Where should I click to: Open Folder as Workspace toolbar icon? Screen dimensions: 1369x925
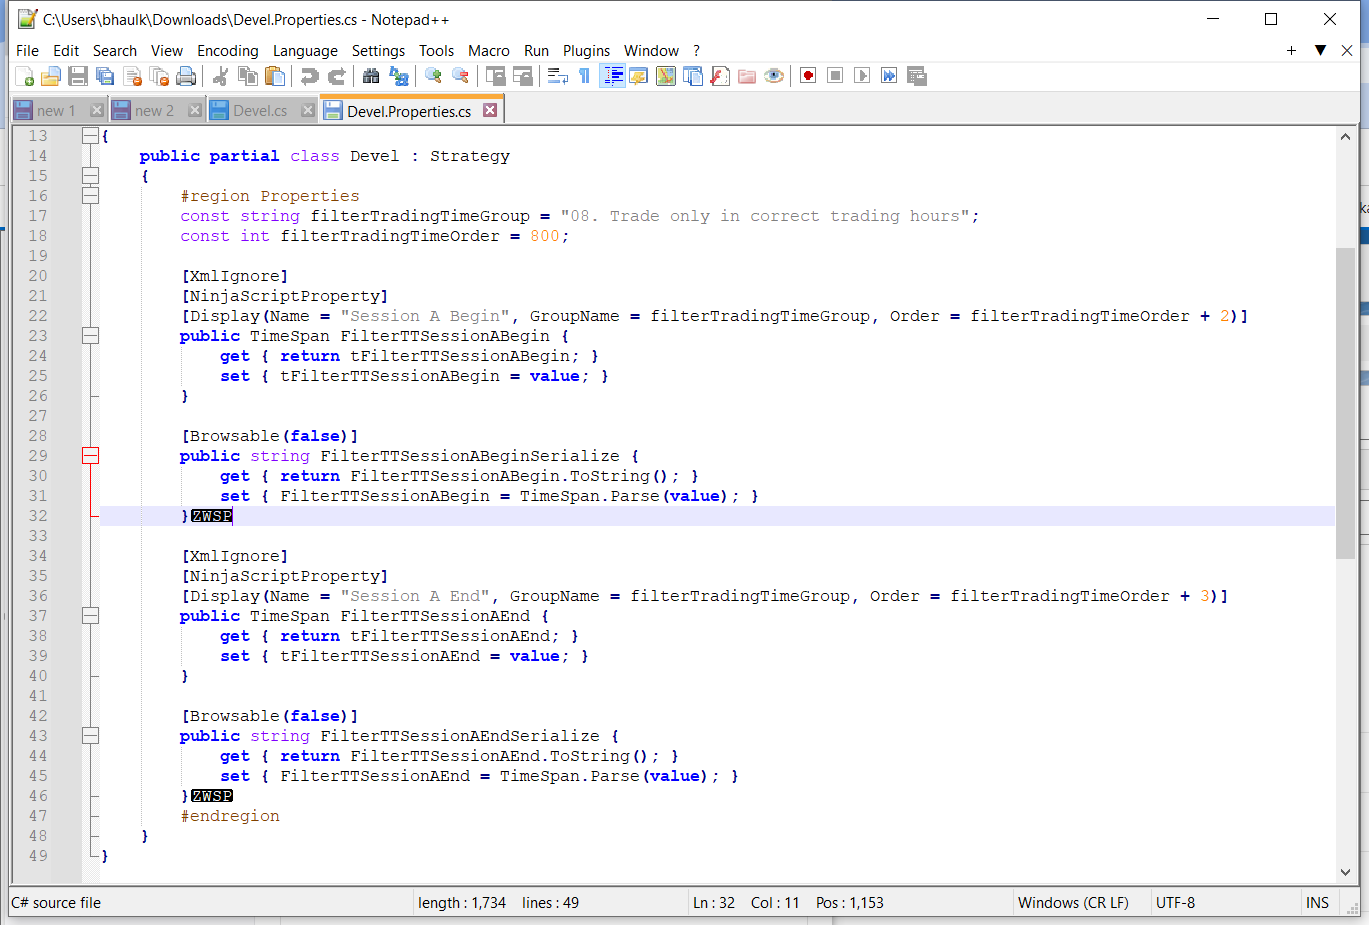747,76
